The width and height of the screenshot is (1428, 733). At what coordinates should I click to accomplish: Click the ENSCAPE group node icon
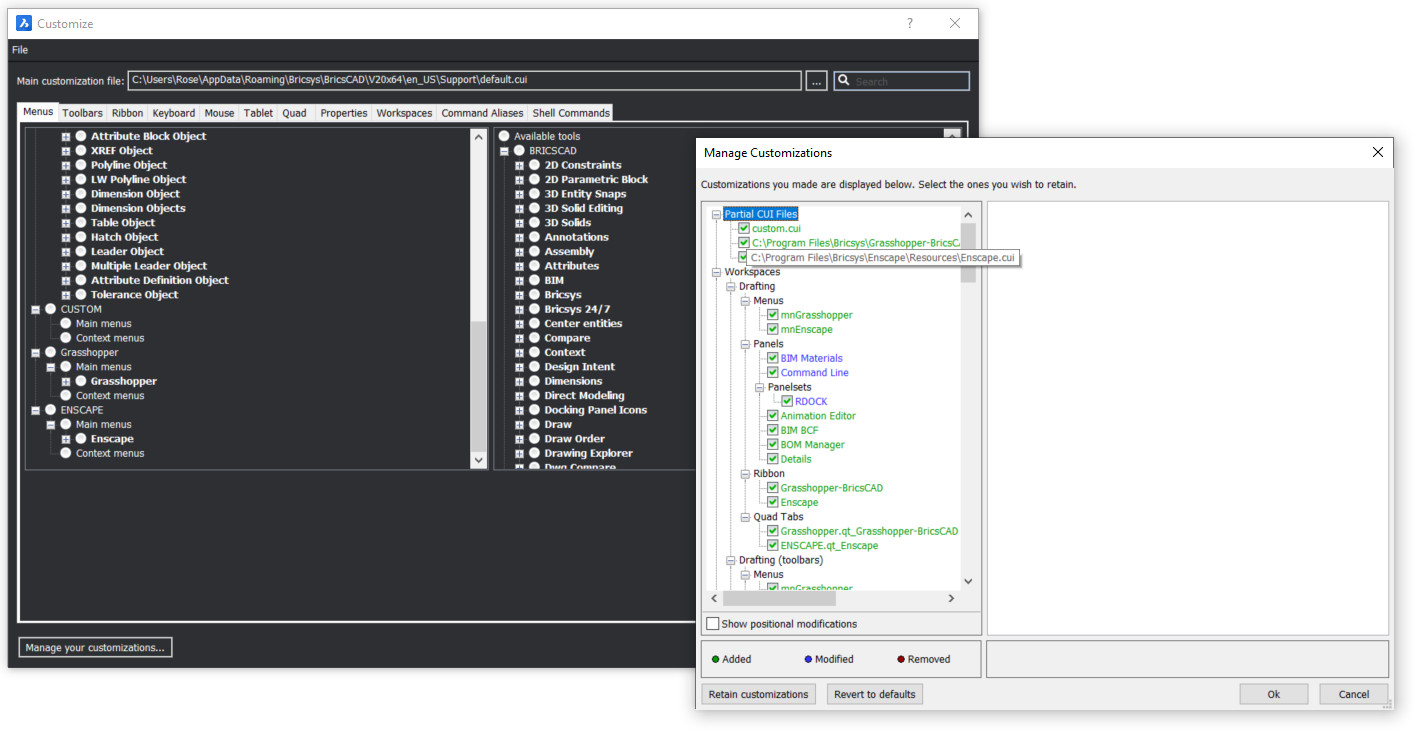point(50,410)
